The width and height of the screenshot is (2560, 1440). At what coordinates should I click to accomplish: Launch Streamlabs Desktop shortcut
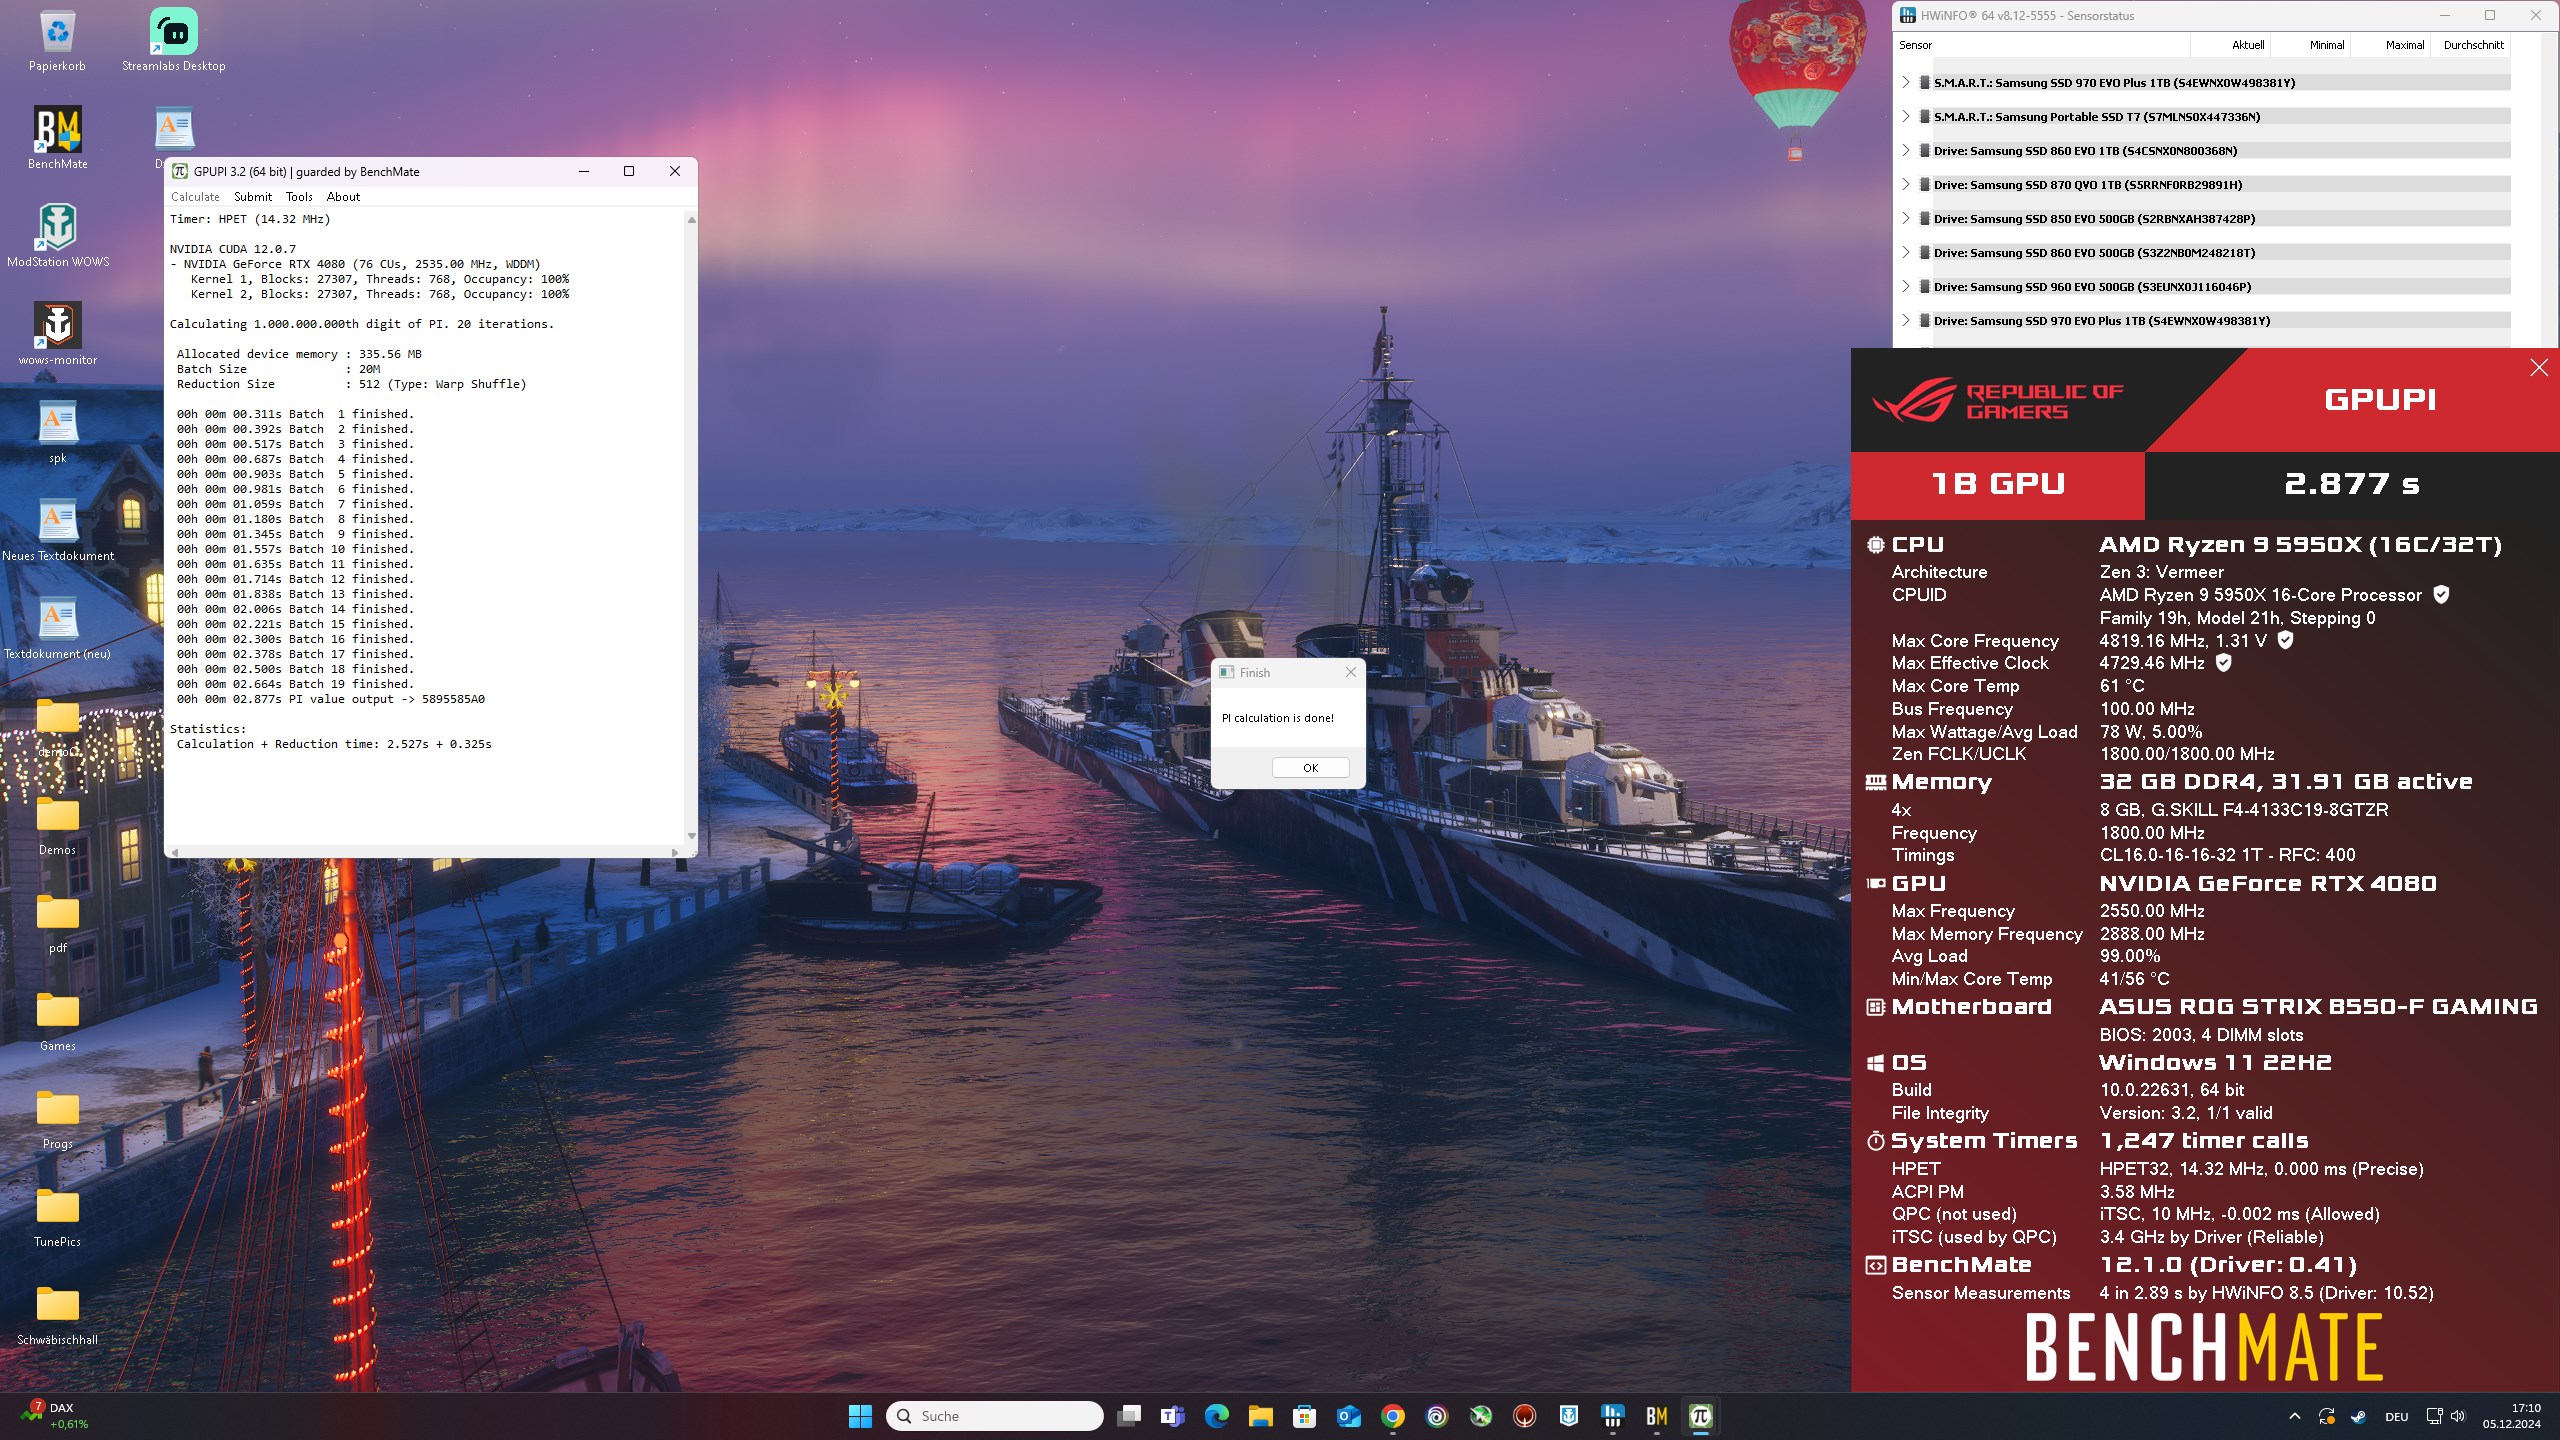click(x=174, y=40)
